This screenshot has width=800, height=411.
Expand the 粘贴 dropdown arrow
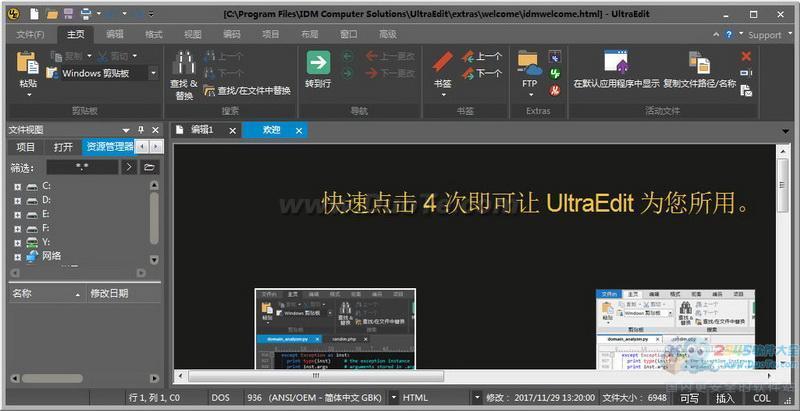coord(29,95)
